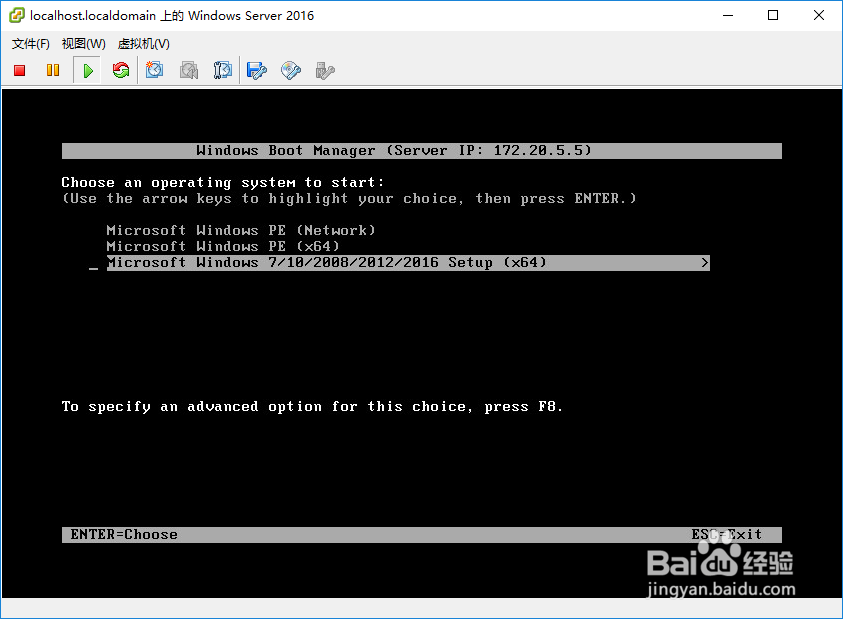Click the highlighted Windows Boot Manager title bar
Viewport: 843px width, 619px height.
click(x=421, y=150)
